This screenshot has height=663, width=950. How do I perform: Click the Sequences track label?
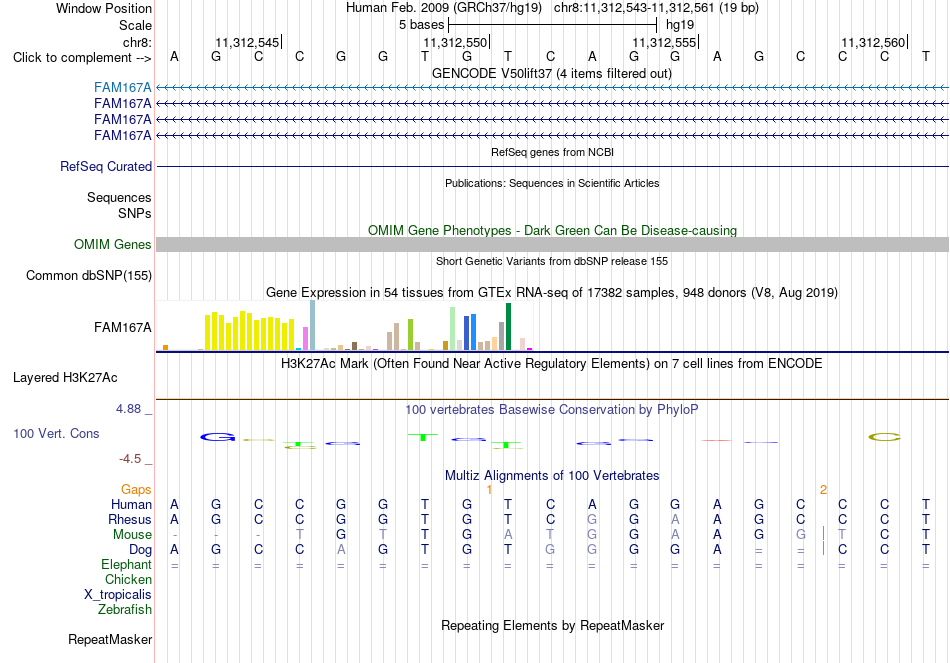[119, 198]
